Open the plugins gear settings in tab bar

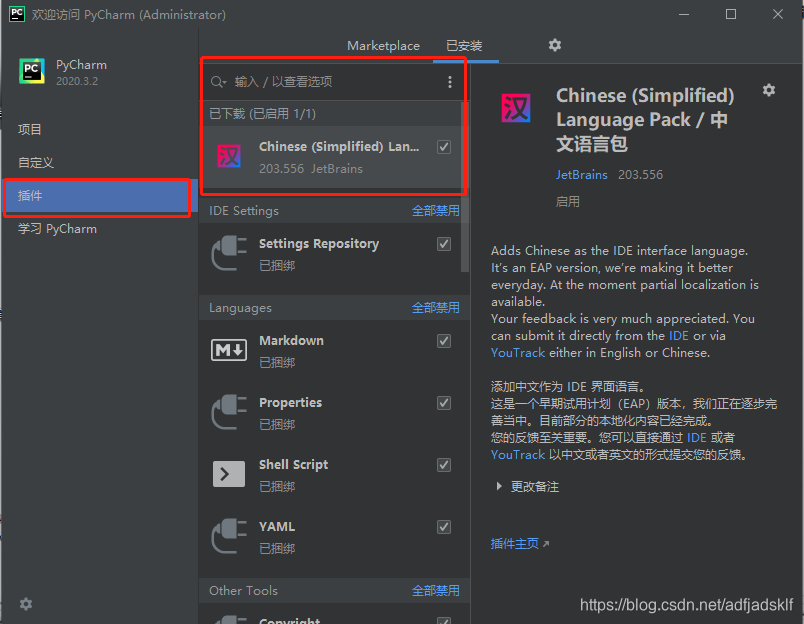click(555, 45)
